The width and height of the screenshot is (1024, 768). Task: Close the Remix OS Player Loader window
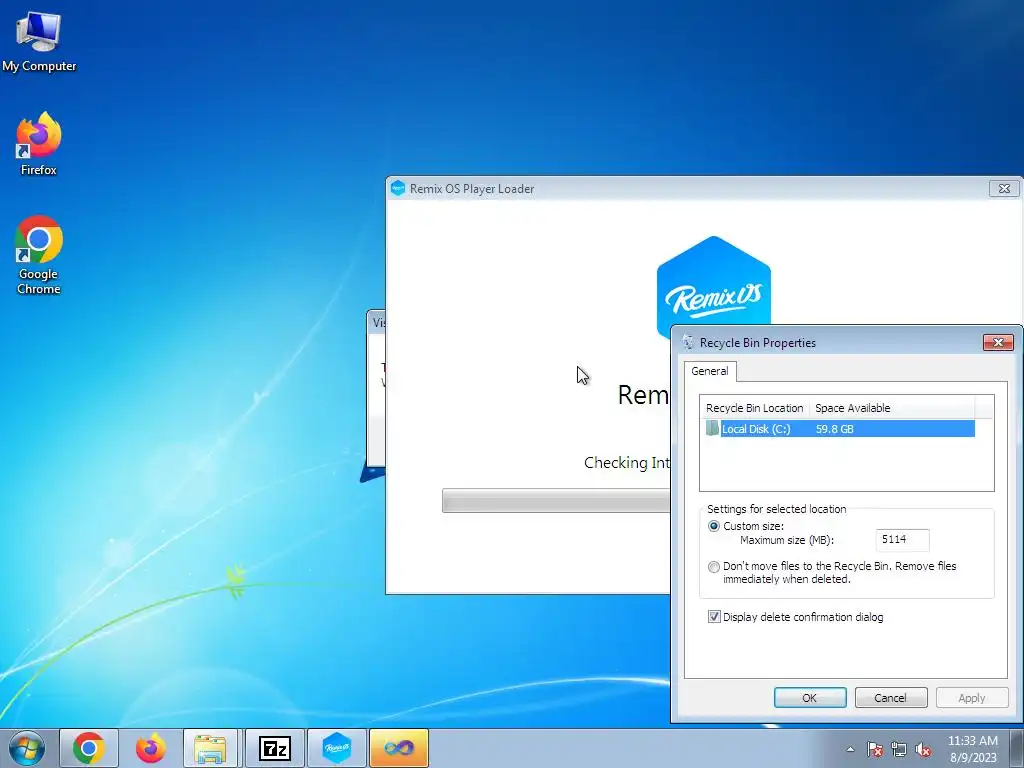coord(1004,189)
